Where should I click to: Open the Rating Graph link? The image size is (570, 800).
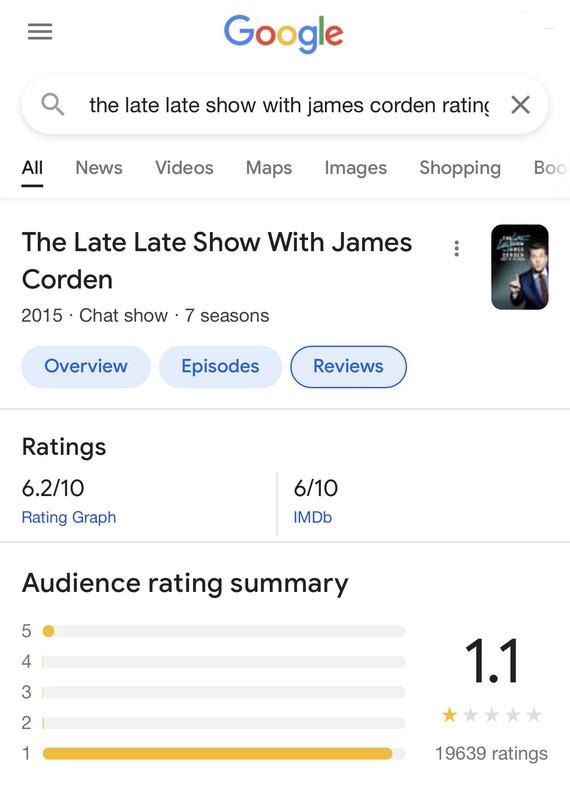(69, 517)
